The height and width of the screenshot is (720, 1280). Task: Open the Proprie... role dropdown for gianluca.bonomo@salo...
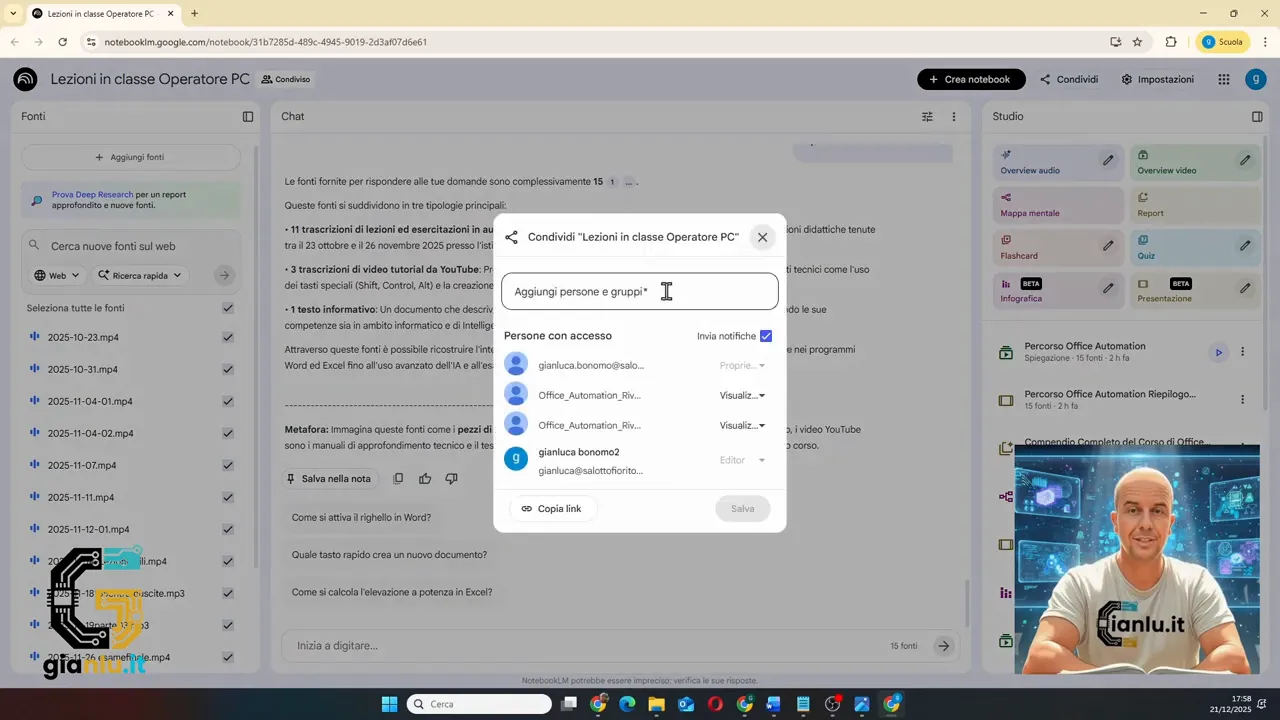[x=742, y=365]
